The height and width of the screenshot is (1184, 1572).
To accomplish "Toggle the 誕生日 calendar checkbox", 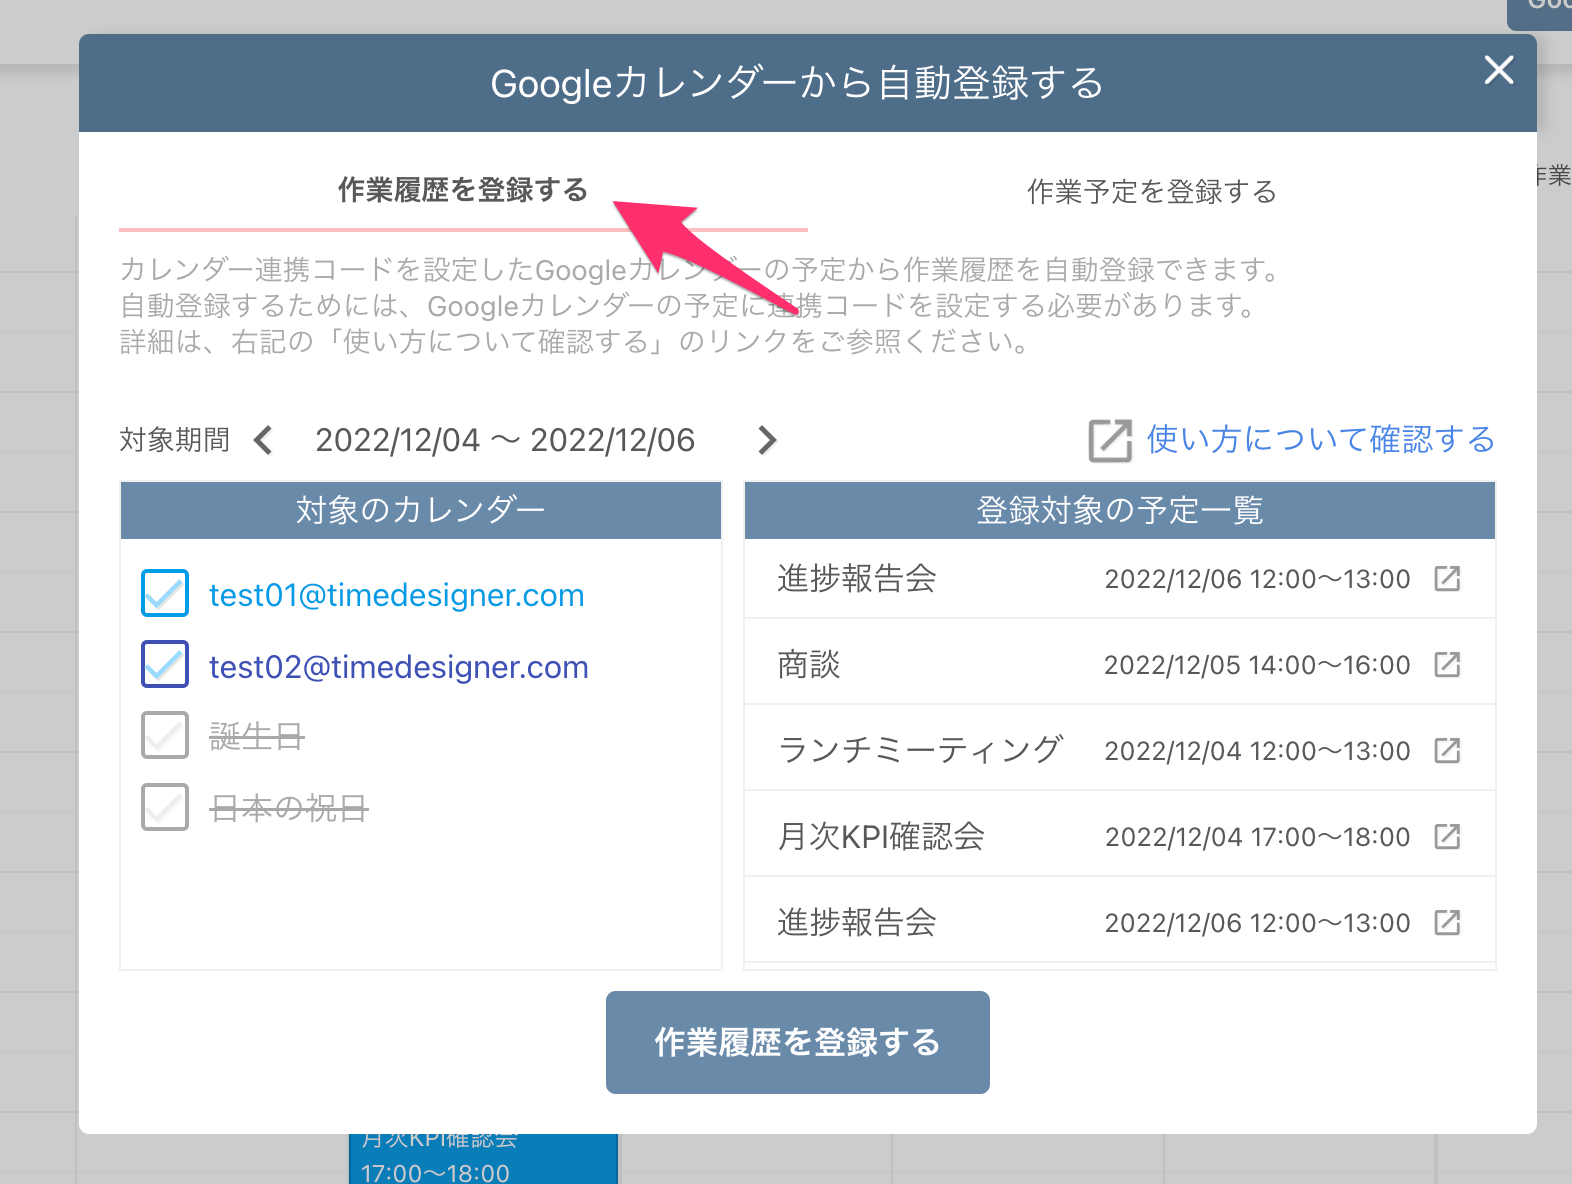I will click(165, 735).
